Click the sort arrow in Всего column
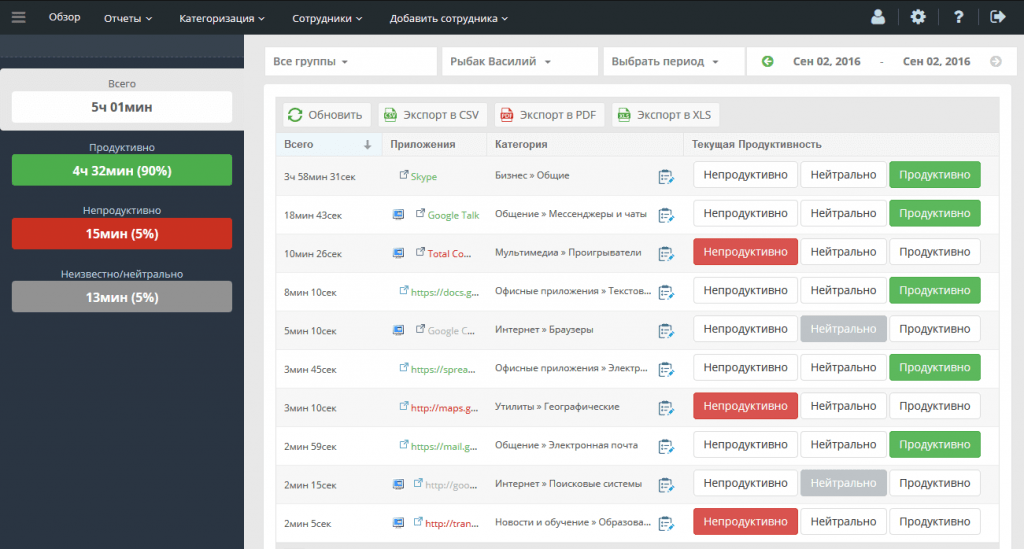The height and width of the screenshot is (549, 1024). click(x=367, y=145)
